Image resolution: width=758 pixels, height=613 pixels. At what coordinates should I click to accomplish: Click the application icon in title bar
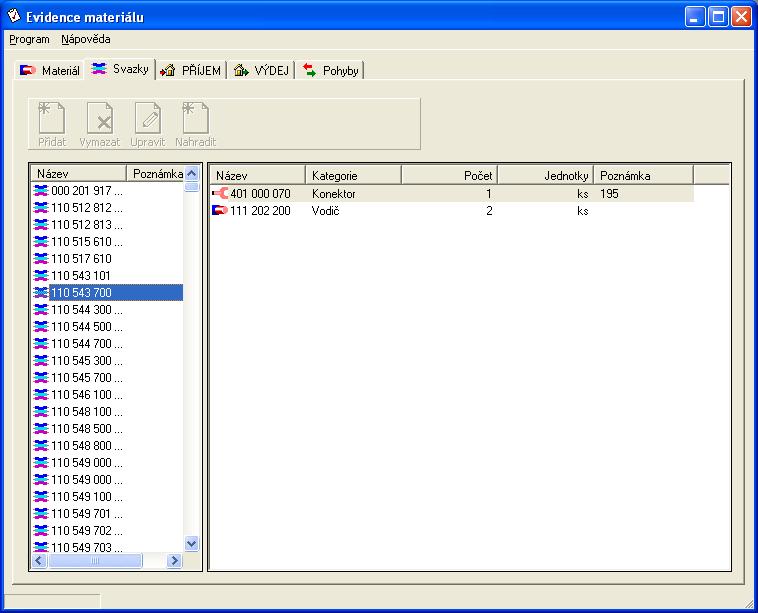[x=14, y=16]
